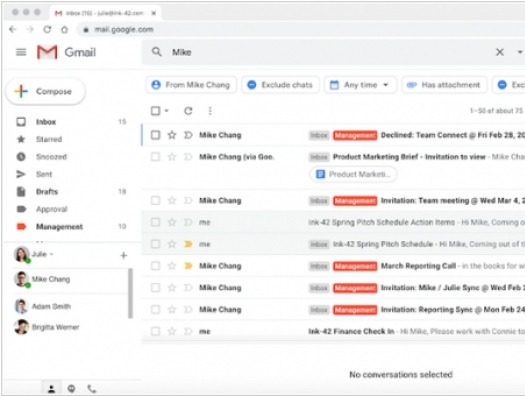The height and width of the screenshot is (396, 525).
Task: Select the Declined: Team Connect email checkbox
Action: click(155, 135)
